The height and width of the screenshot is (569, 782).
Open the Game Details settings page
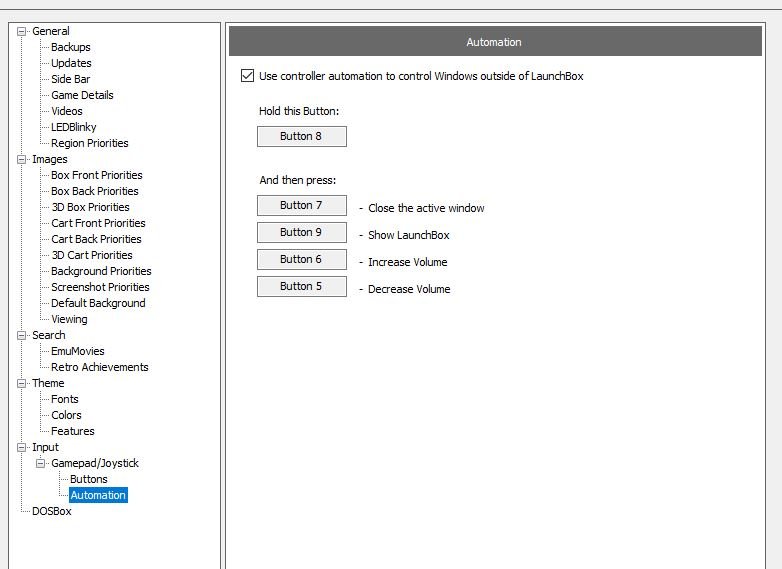point(82,95)
